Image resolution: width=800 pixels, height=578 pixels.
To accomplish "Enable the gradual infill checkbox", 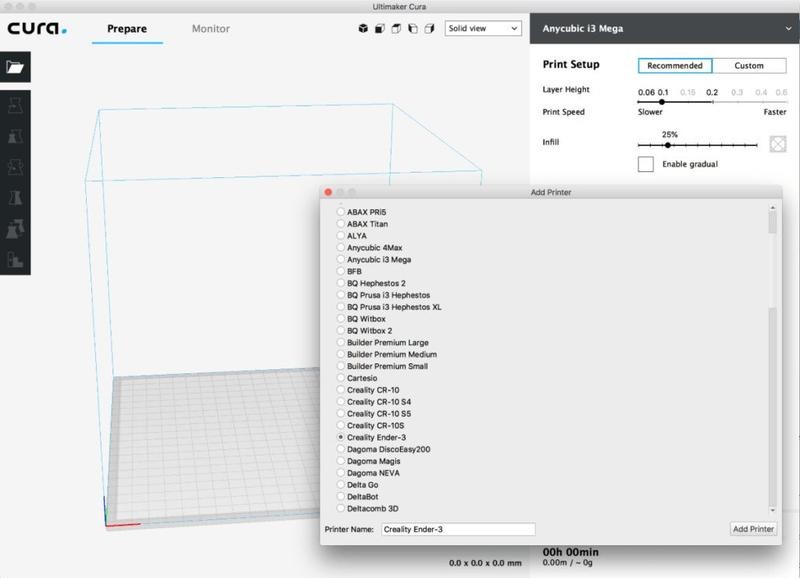I will click(646, 164).
